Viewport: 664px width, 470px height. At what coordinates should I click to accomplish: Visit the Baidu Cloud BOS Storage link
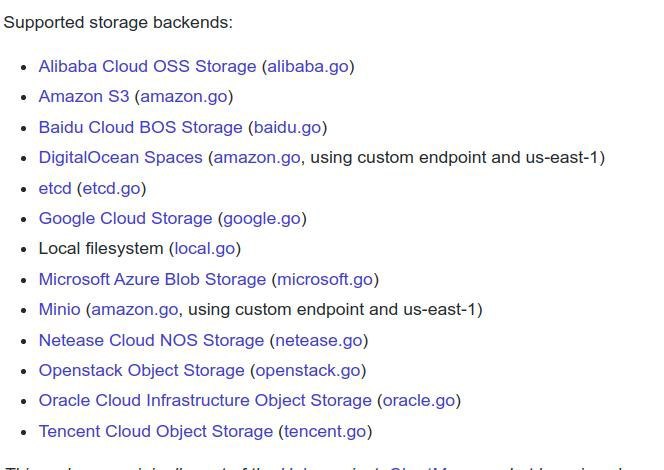click(141, 127)
